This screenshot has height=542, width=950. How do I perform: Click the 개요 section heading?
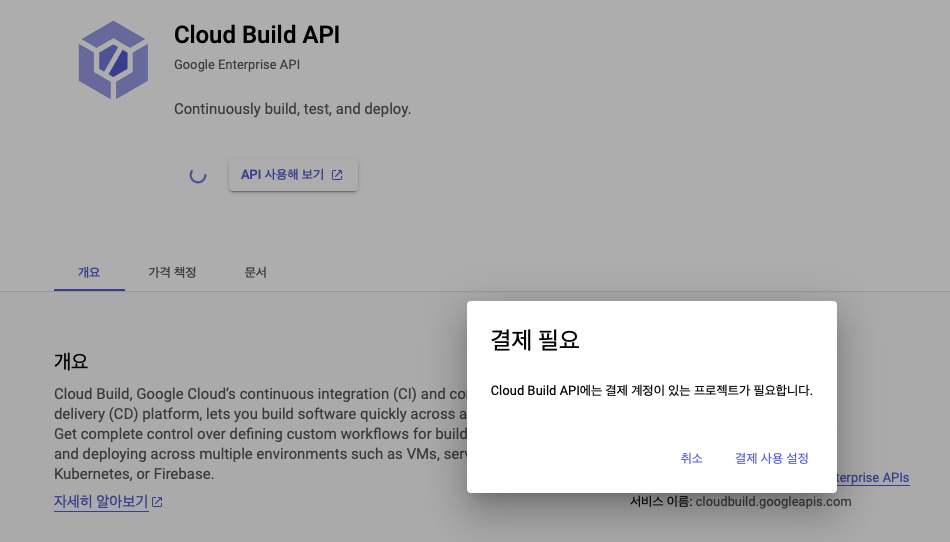71,362
